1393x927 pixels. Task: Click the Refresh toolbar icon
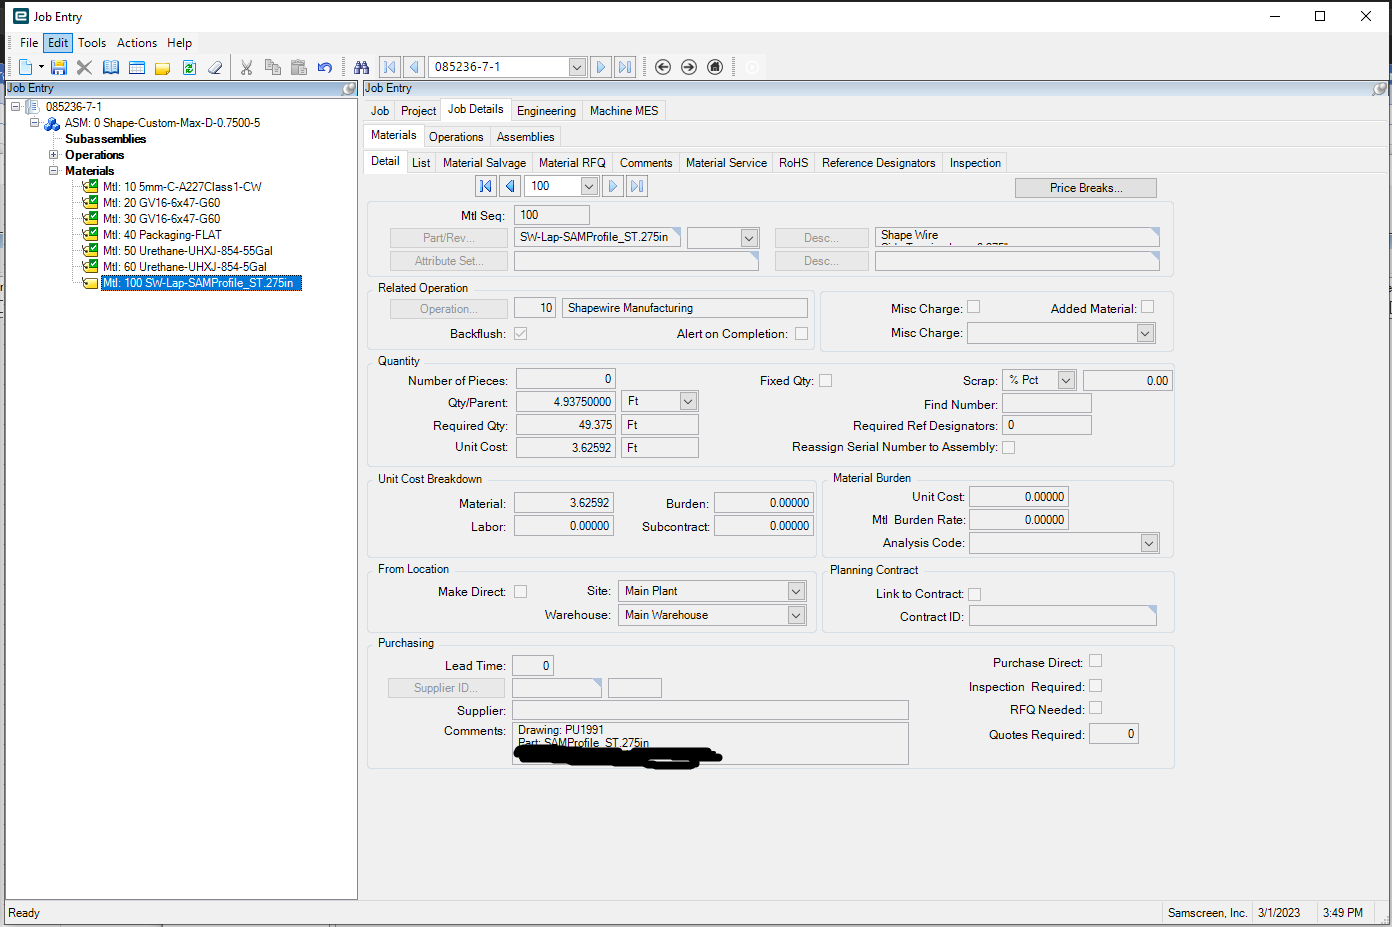coord(189,67)
